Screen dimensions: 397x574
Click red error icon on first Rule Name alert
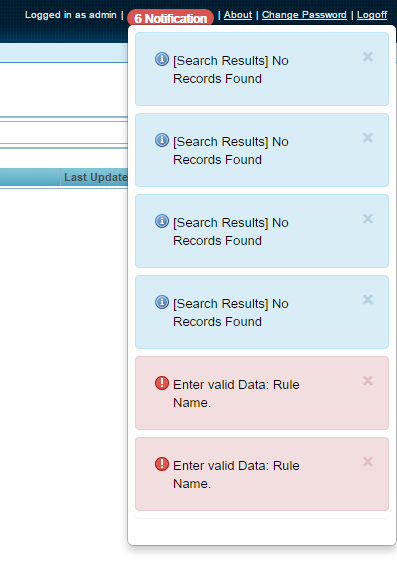coord(162,383)
